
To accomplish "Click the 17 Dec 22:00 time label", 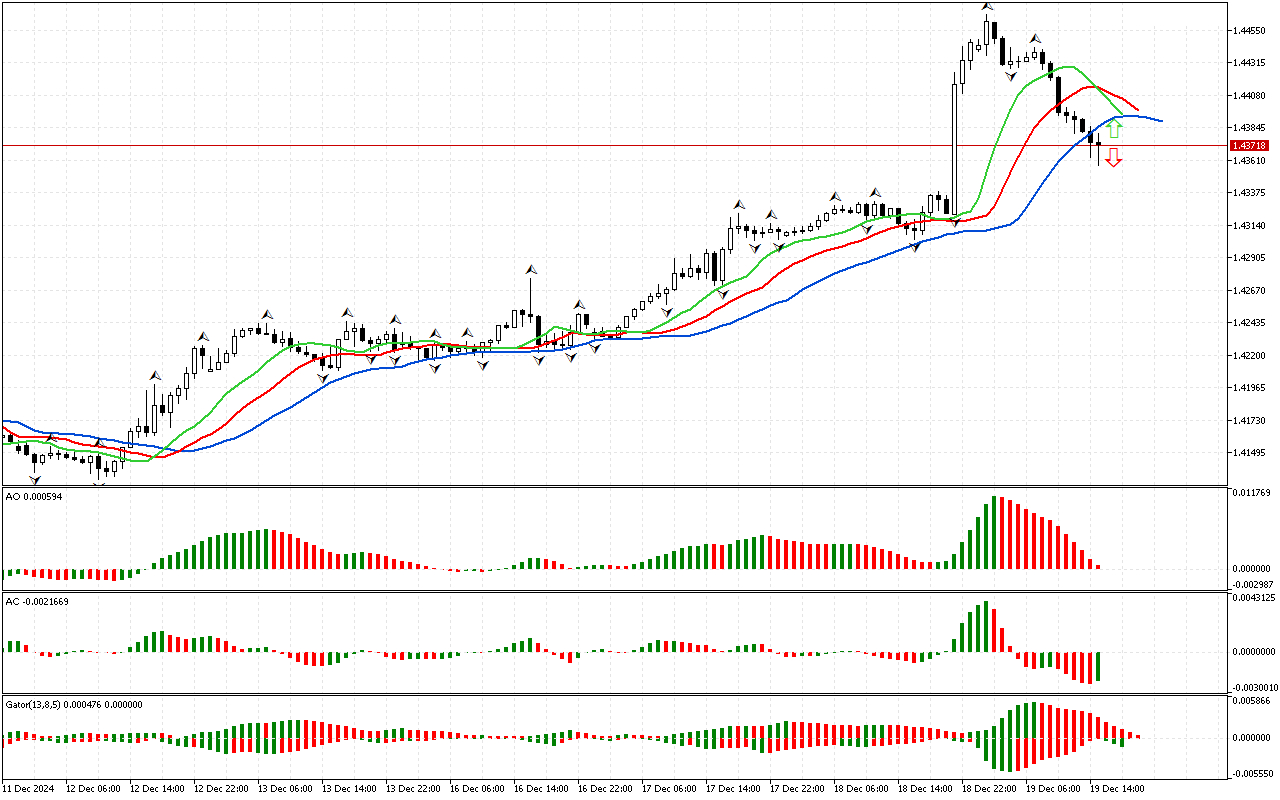I will coord(798,789).
